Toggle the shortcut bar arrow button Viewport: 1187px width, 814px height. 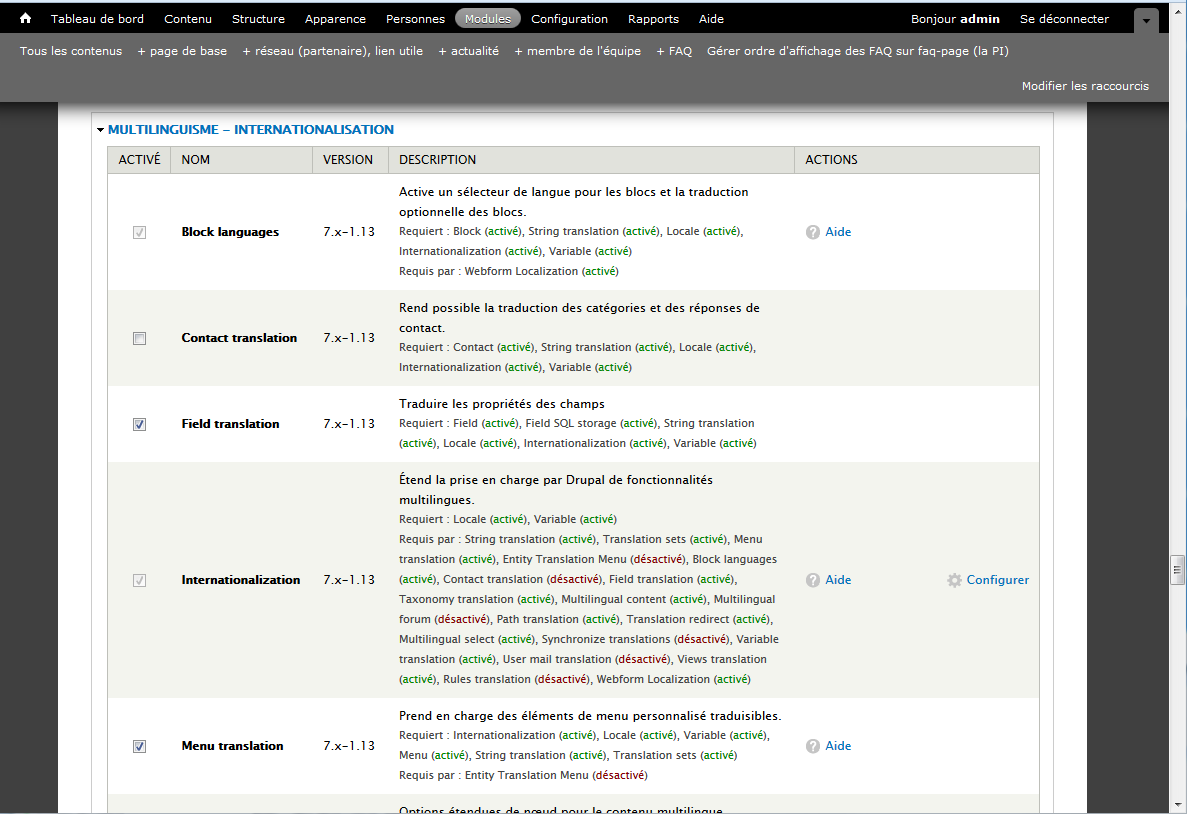pyautogui.click(x=1146, y=21)
